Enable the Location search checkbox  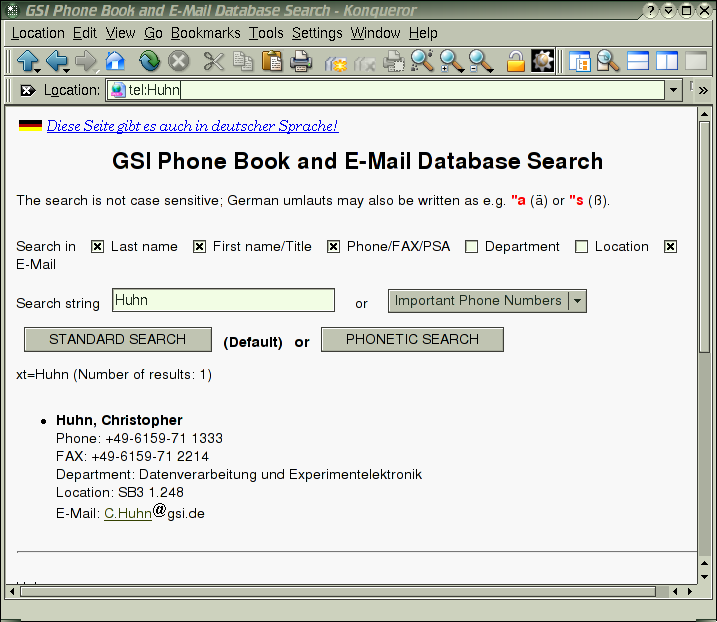581,247
